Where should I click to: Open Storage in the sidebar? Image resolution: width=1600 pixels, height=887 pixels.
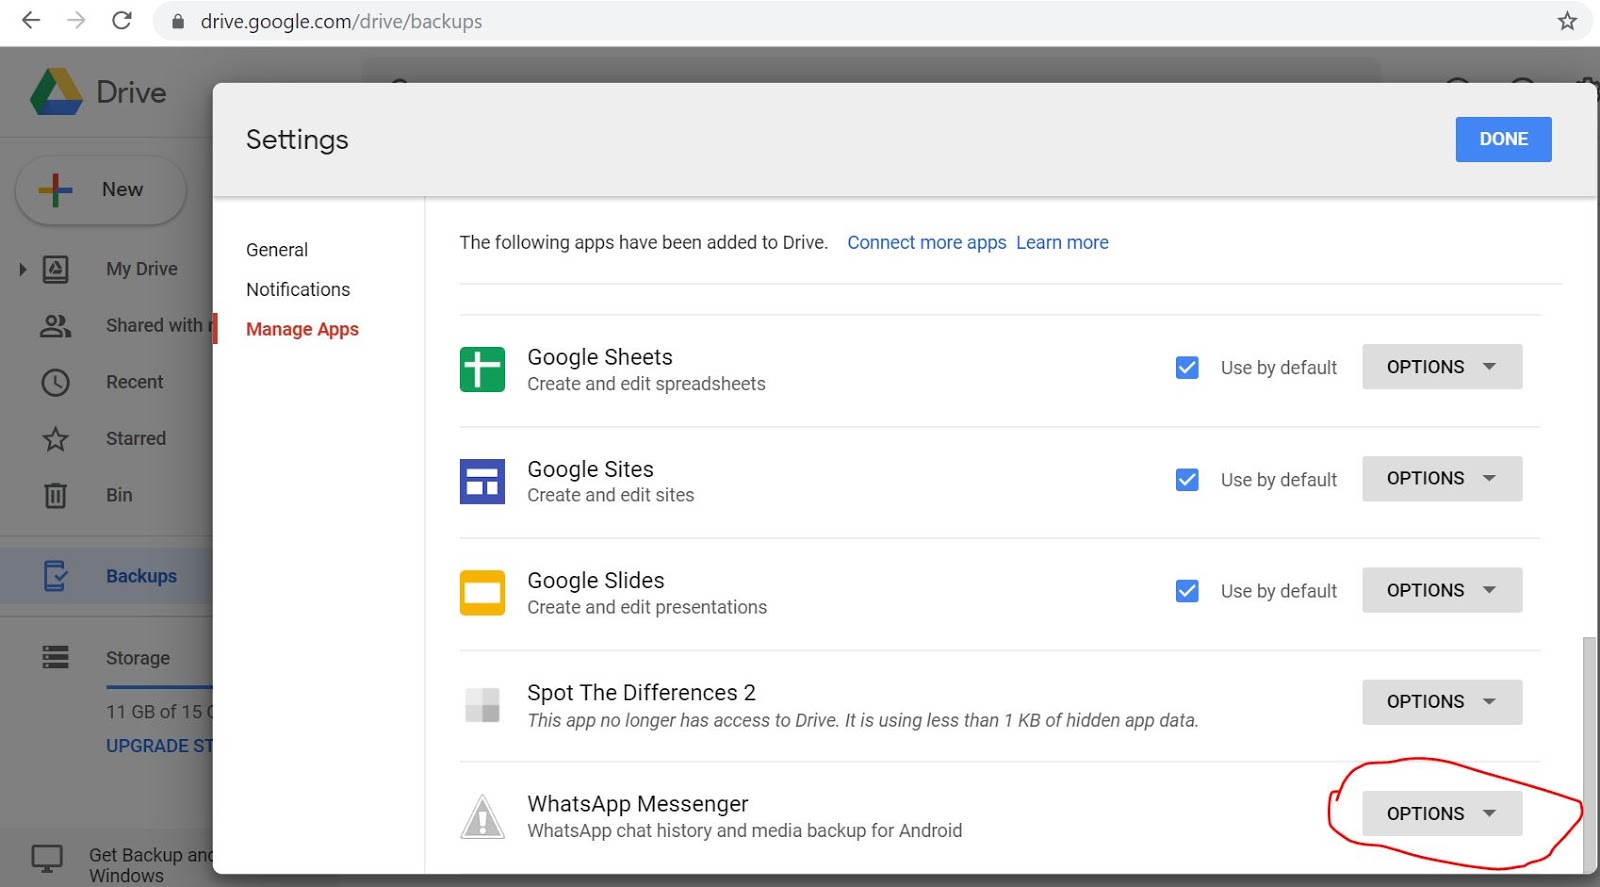(x=138, y=658)
